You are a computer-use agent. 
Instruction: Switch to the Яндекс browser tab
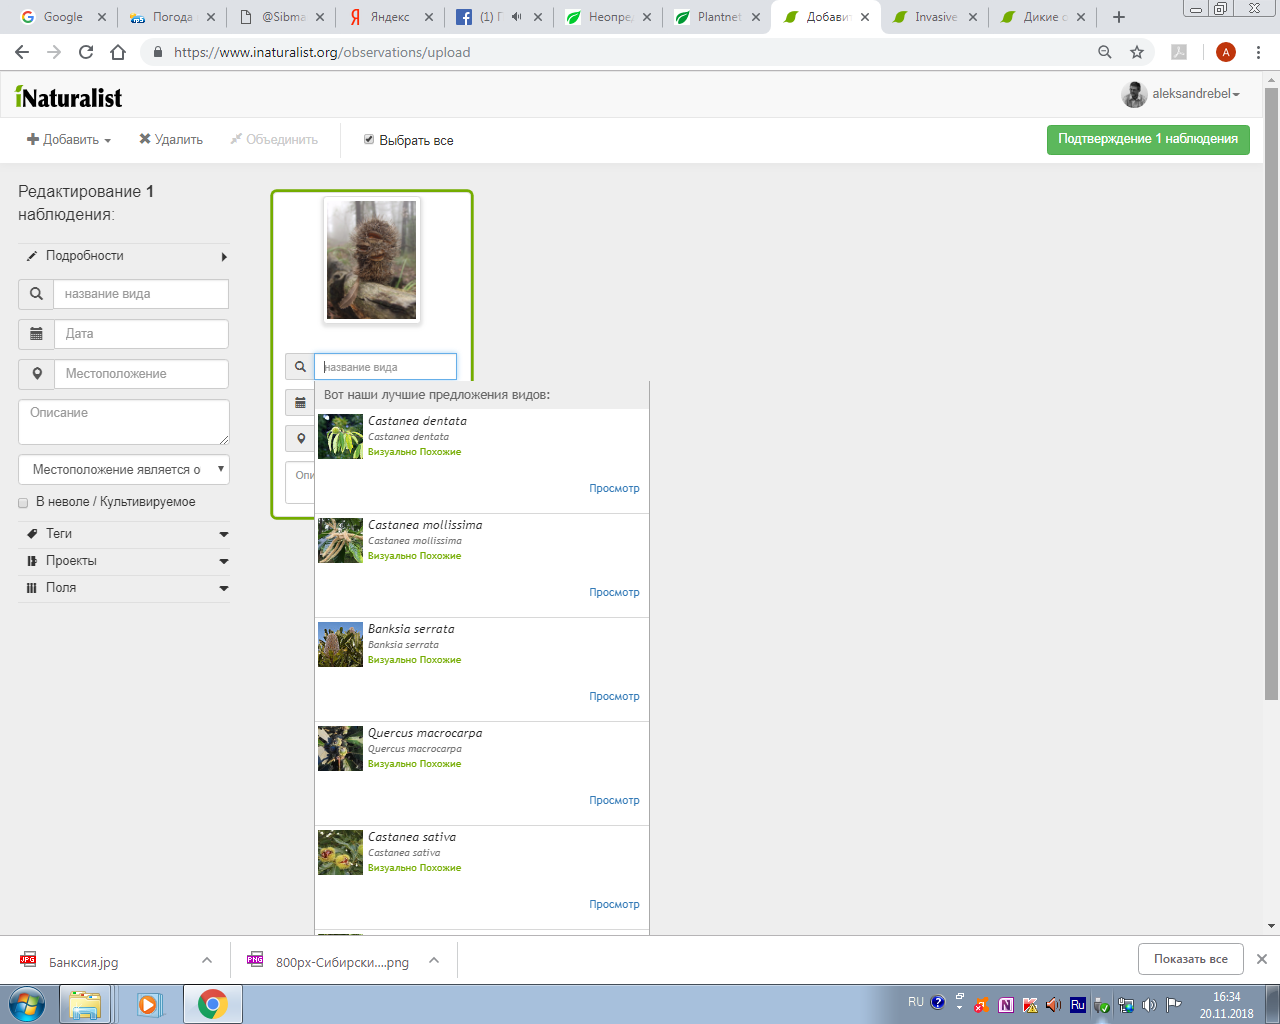click(389, 17)
